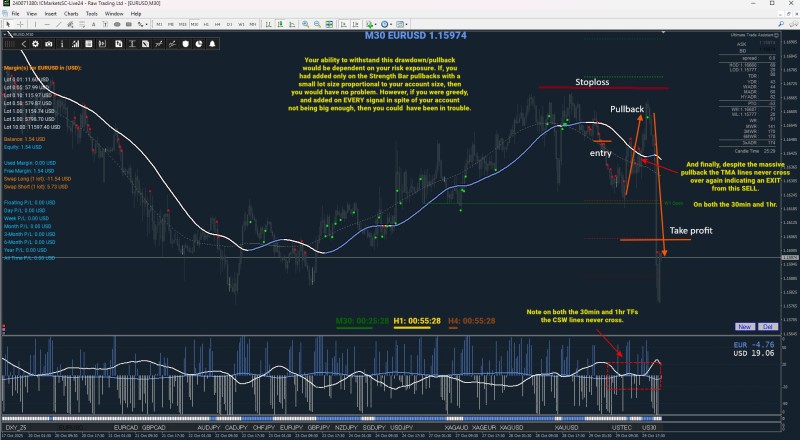800x440 pixels.
Task: Select the orange Take profit line
Action: point(655,239)
